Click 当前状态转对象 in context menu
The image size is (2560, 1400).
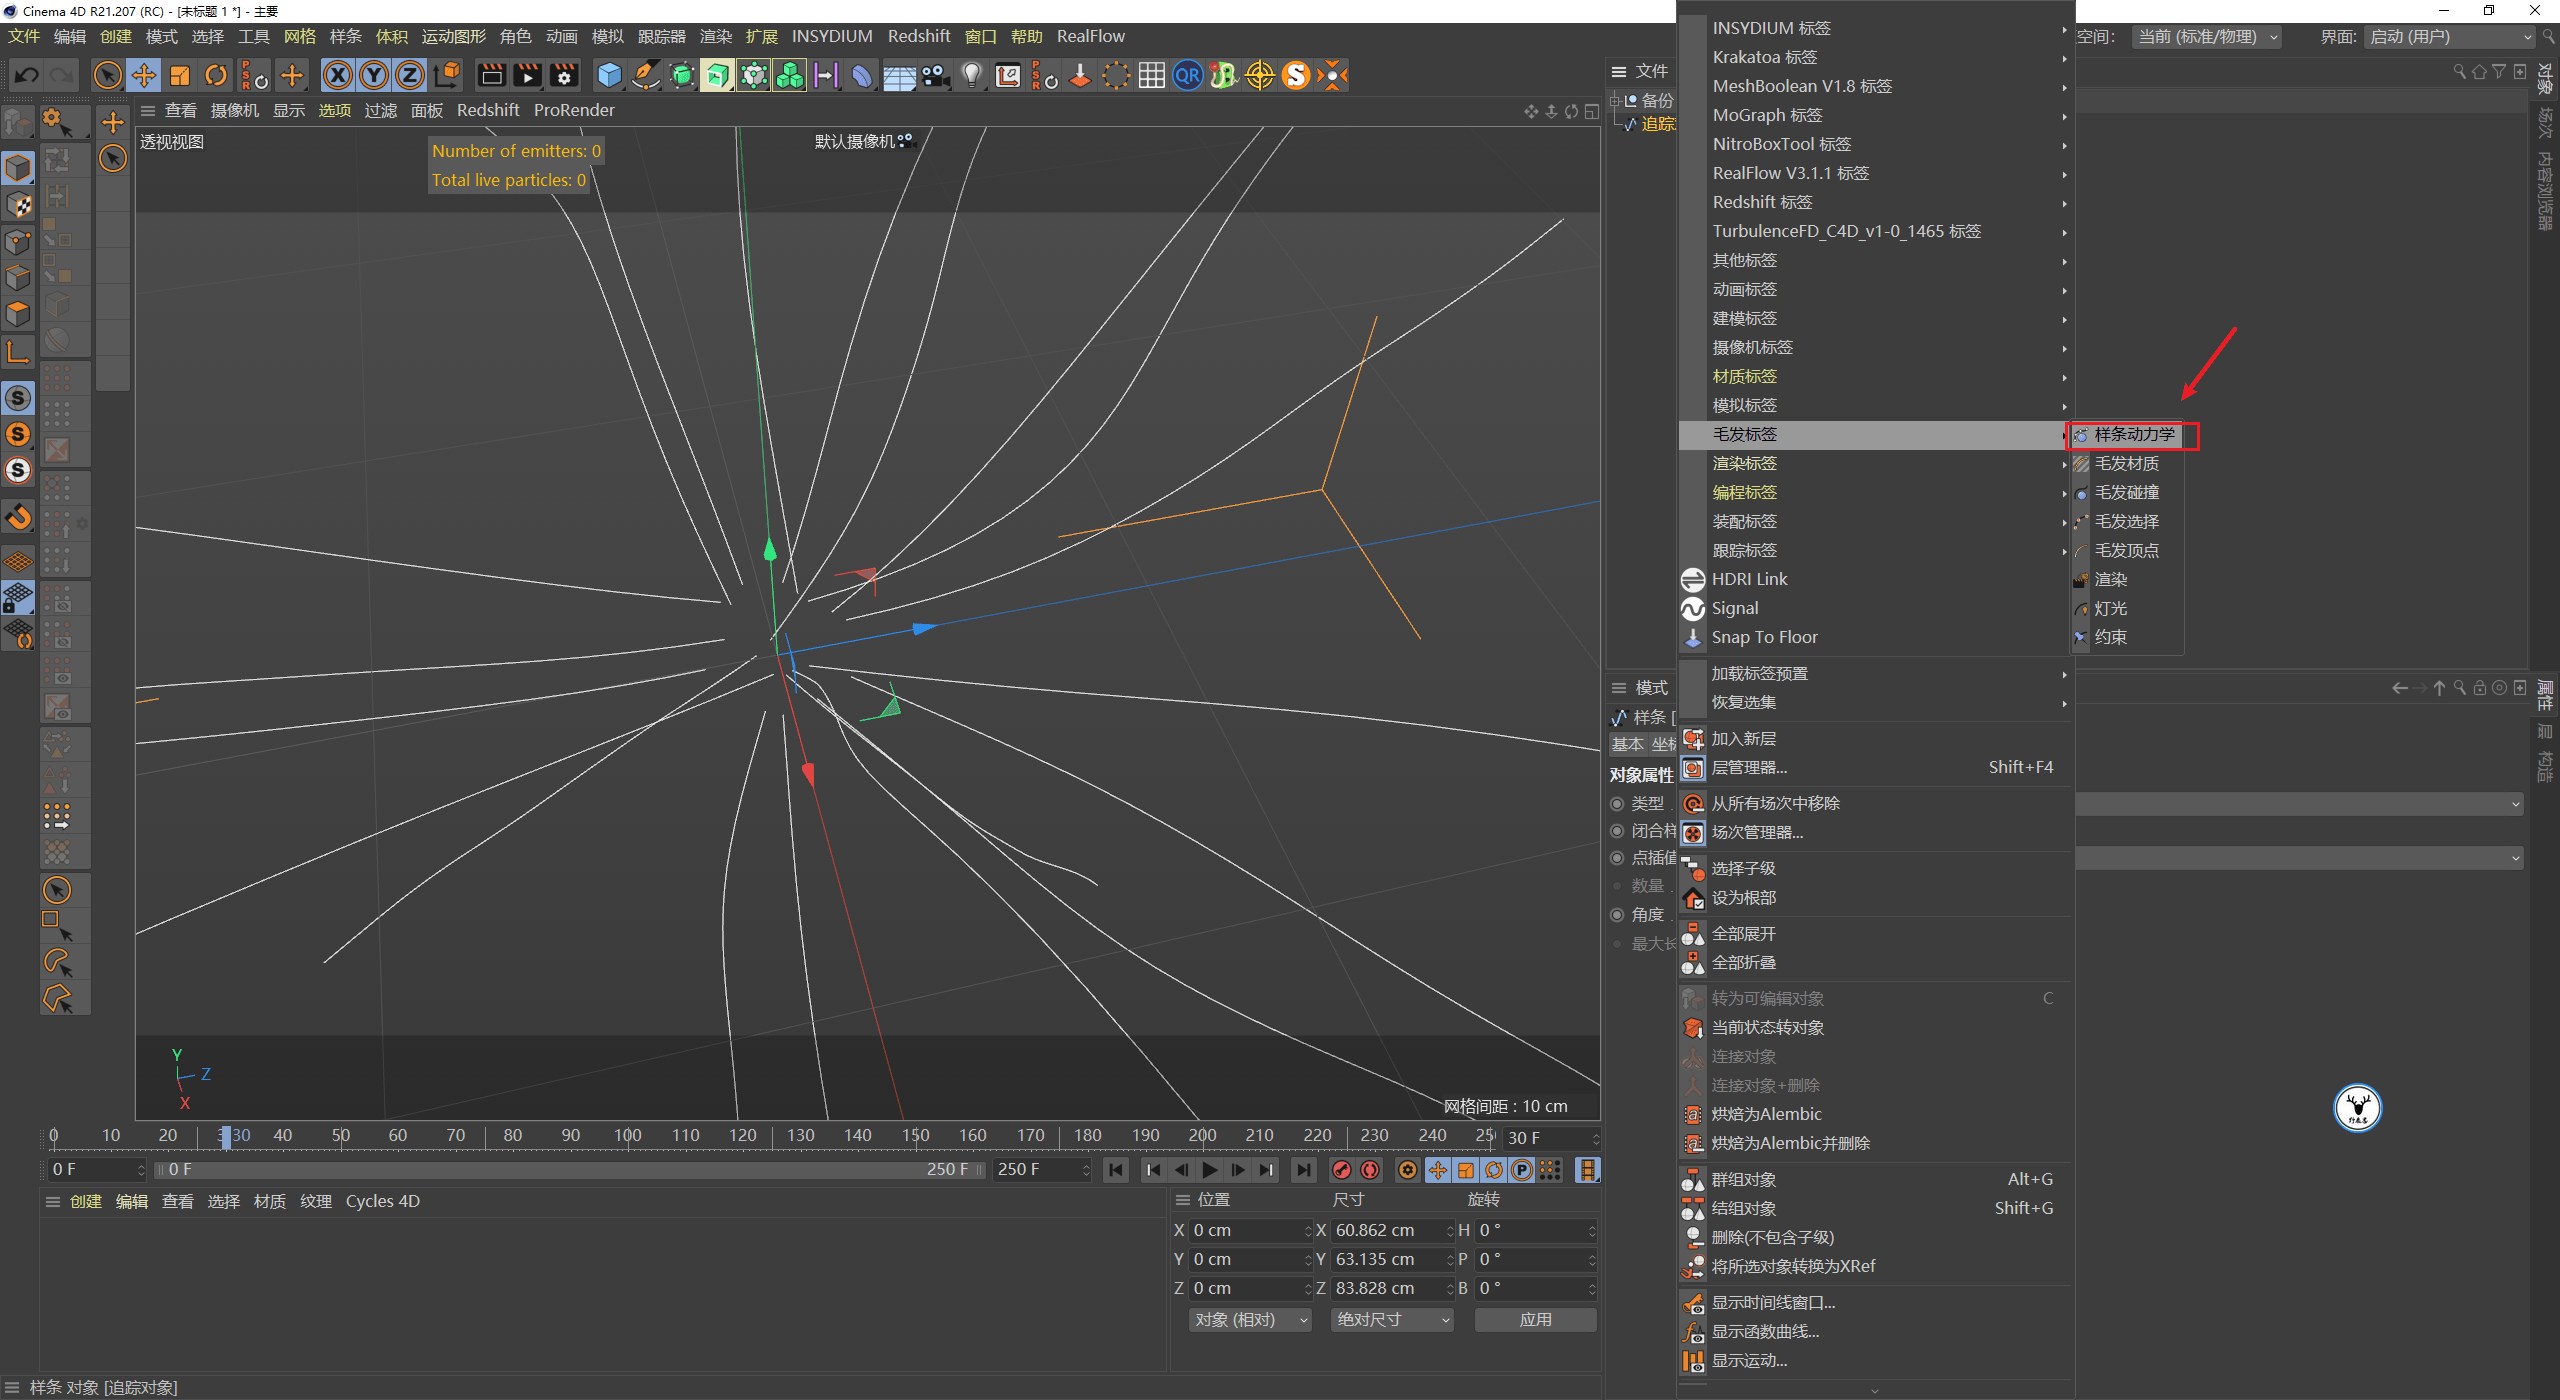tap(1767, 1028)
